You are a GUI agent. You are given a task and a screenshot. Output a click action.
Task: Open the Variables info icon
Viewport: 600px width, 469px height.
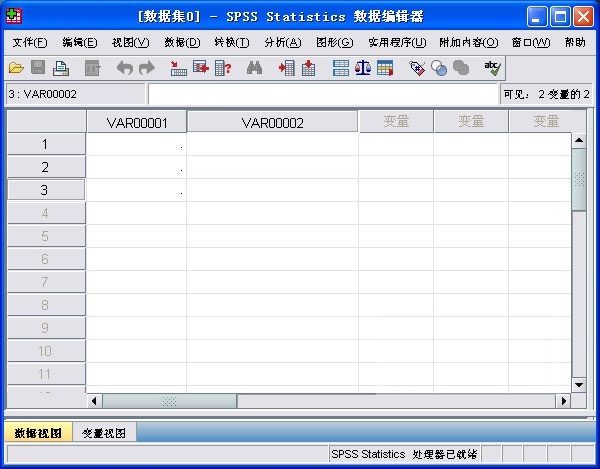click(x=223, y=68)
